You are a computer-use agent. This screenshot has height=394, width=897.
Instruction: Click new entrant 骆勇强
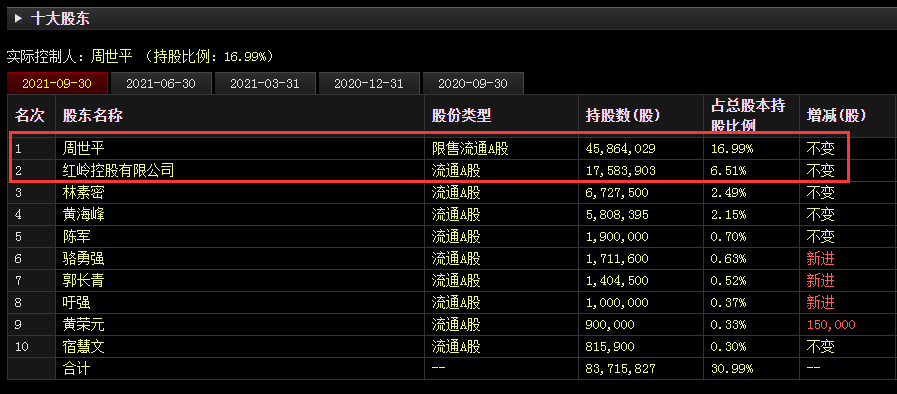84,259
